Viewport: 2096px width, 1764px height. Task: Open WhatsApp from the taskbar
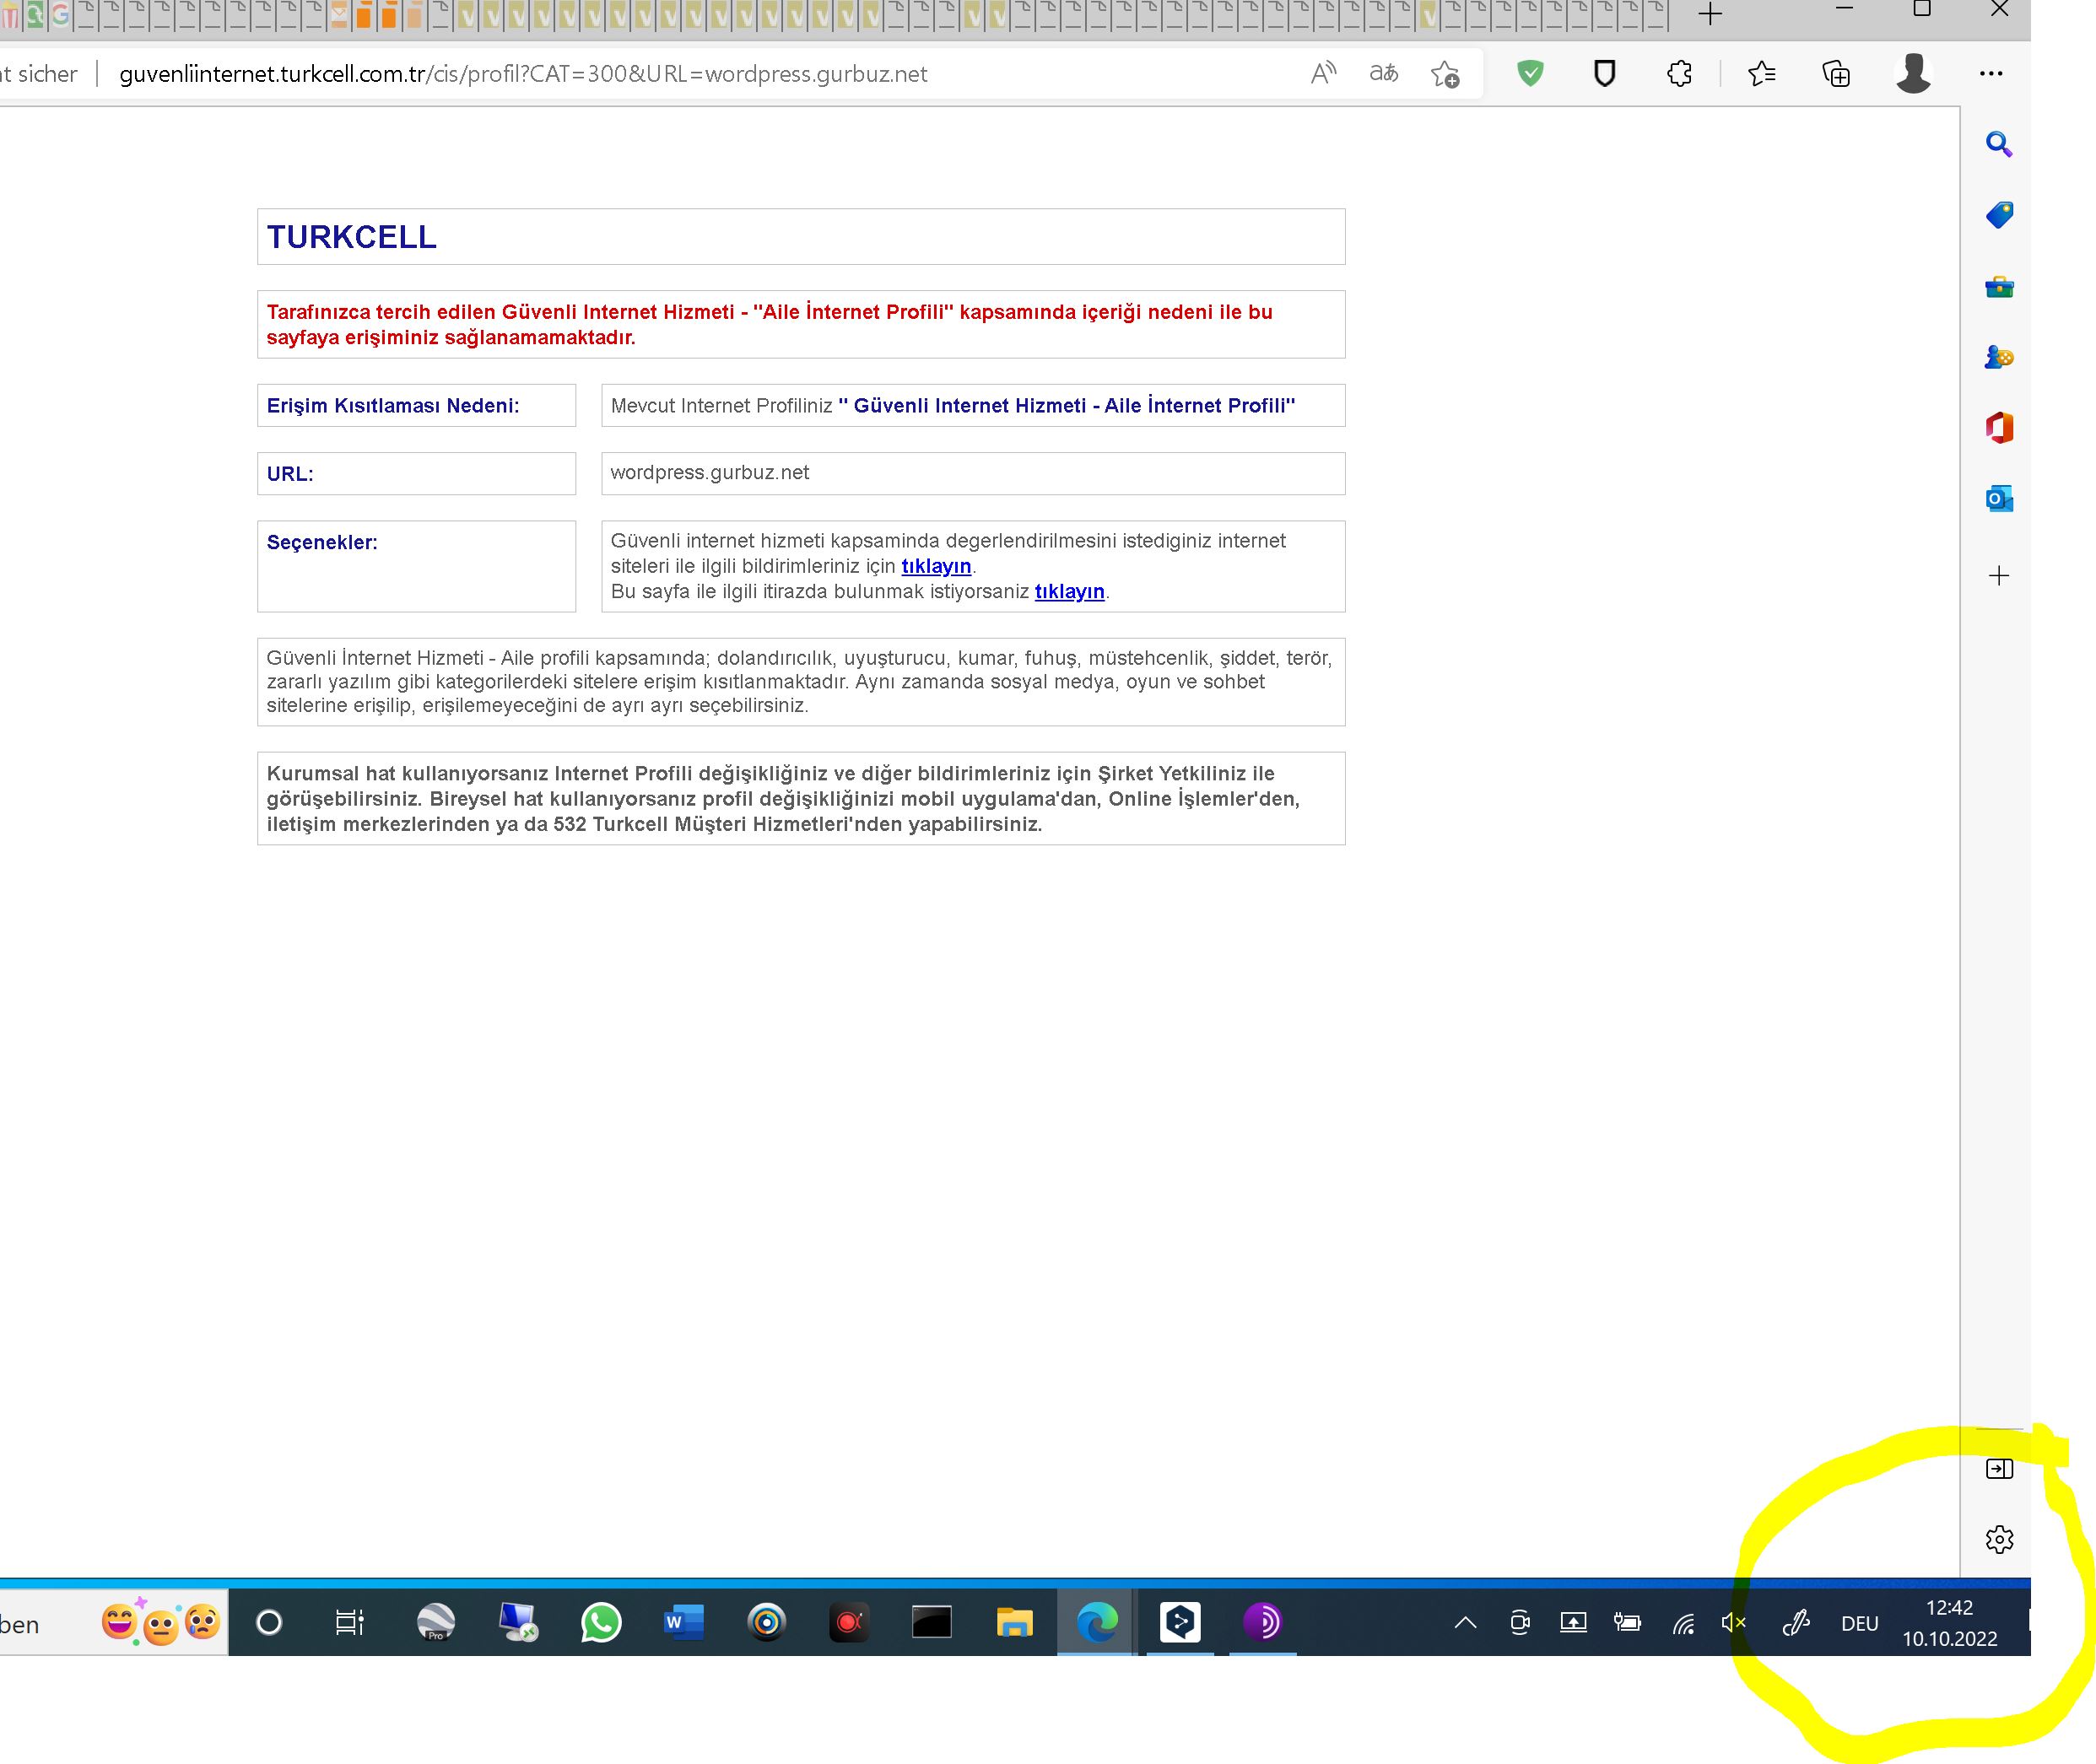tap(601, 1622)
